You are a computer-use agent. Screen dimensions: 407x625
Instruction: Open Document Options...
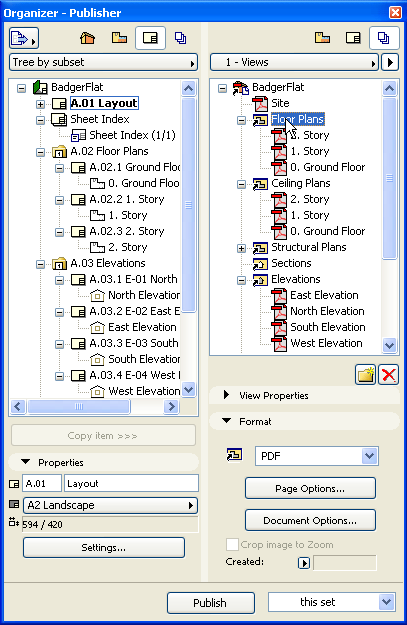pos(310,520)
